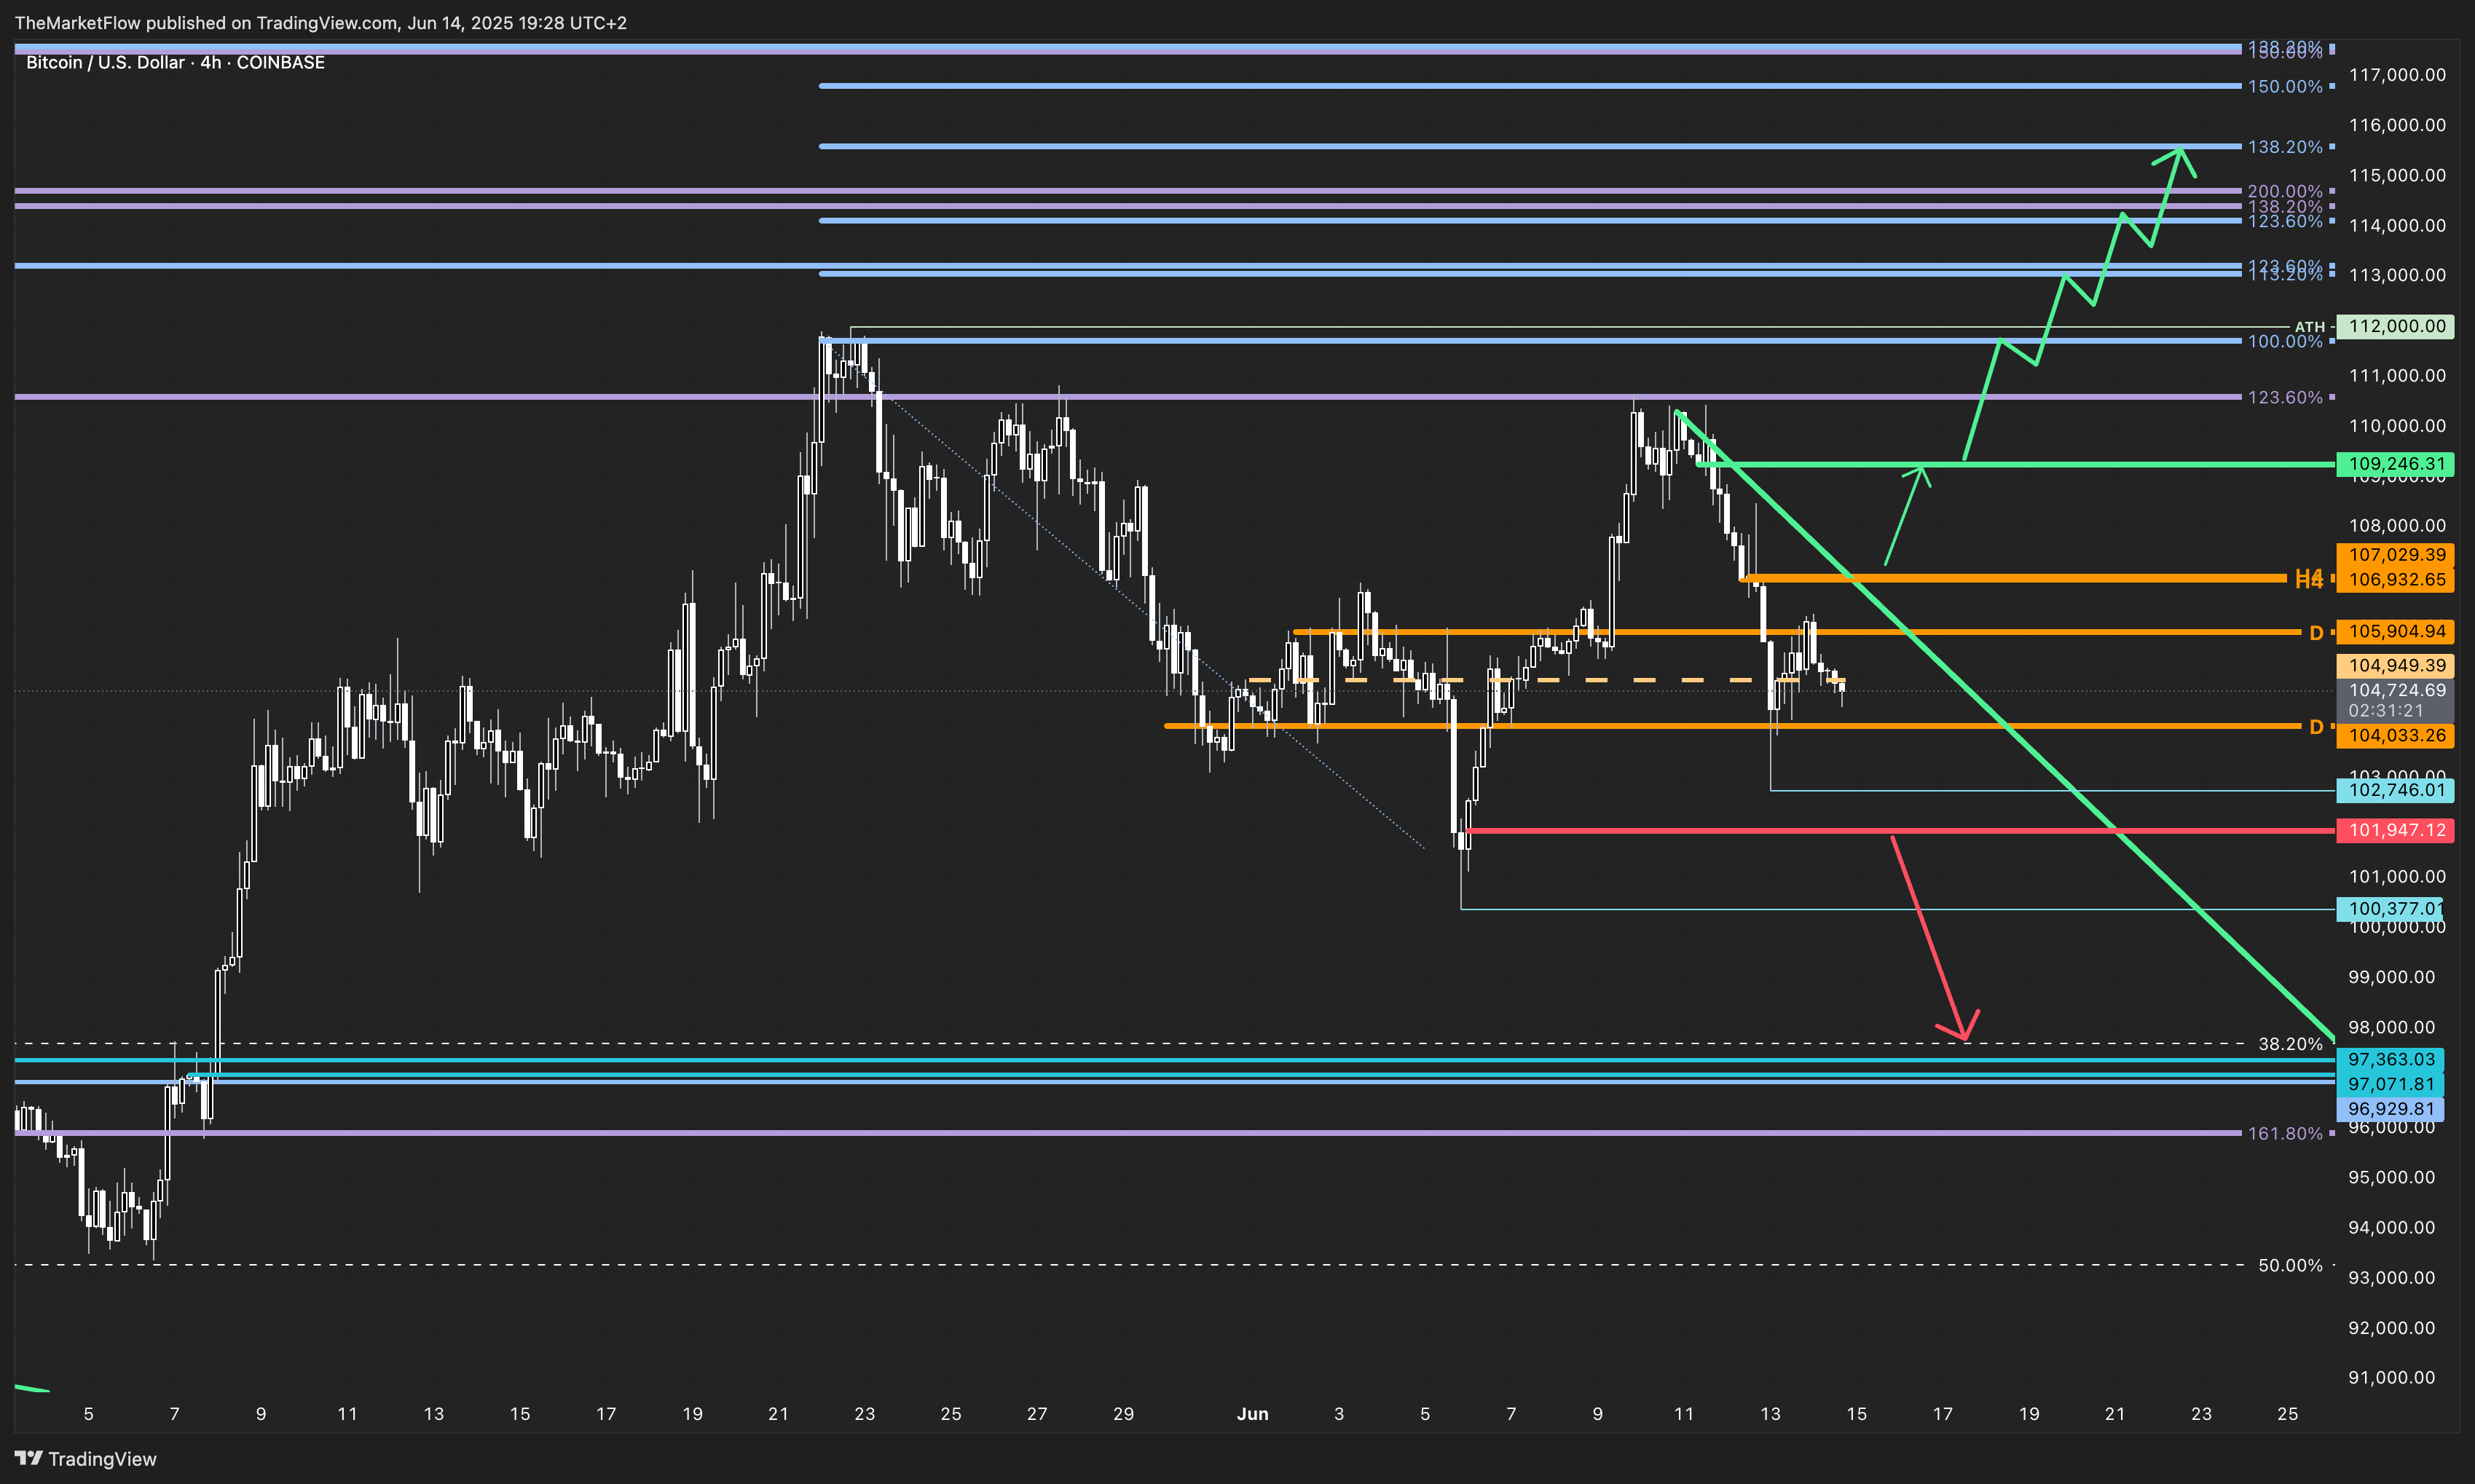This screenshot has height=1484, width=2475.
Task: Click the red 101,947.12 price tag
Action: tap(2395, 830)
